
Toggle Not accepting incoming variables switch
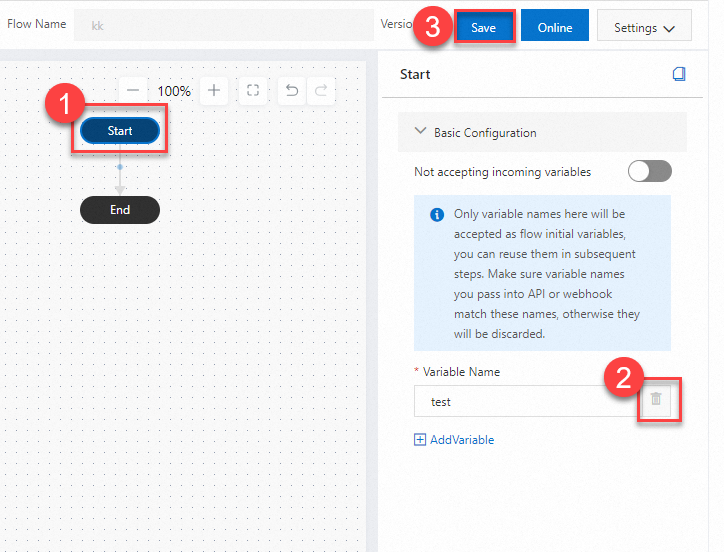(650, 171)
